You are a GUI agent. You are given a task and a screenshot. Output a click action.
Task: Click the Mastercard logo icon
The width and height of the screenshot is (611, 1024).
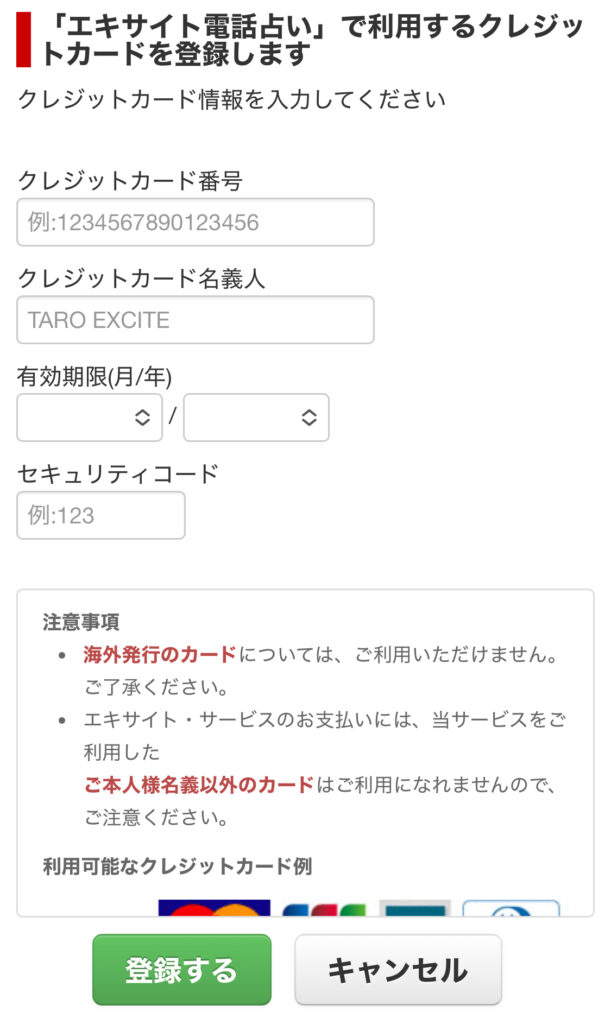(214, 908)
